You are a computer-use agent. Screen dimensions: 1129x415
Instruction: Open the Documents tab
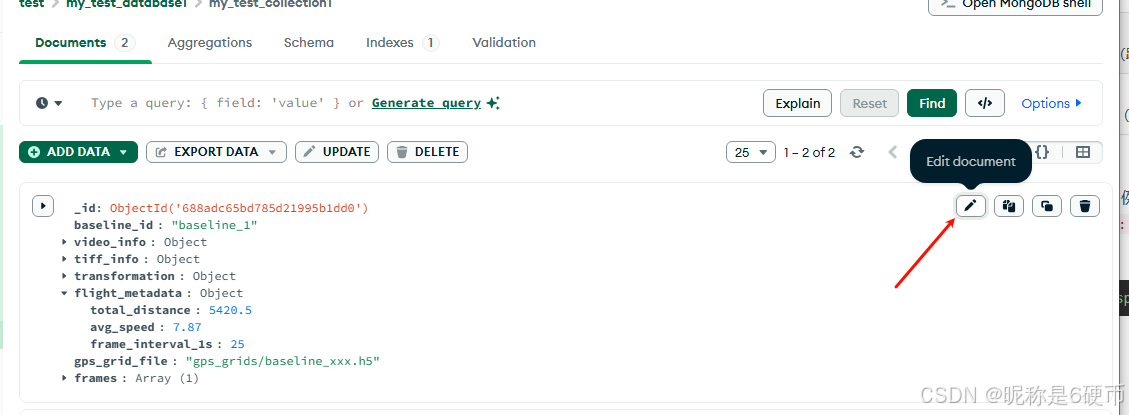[x=85, y=43]
